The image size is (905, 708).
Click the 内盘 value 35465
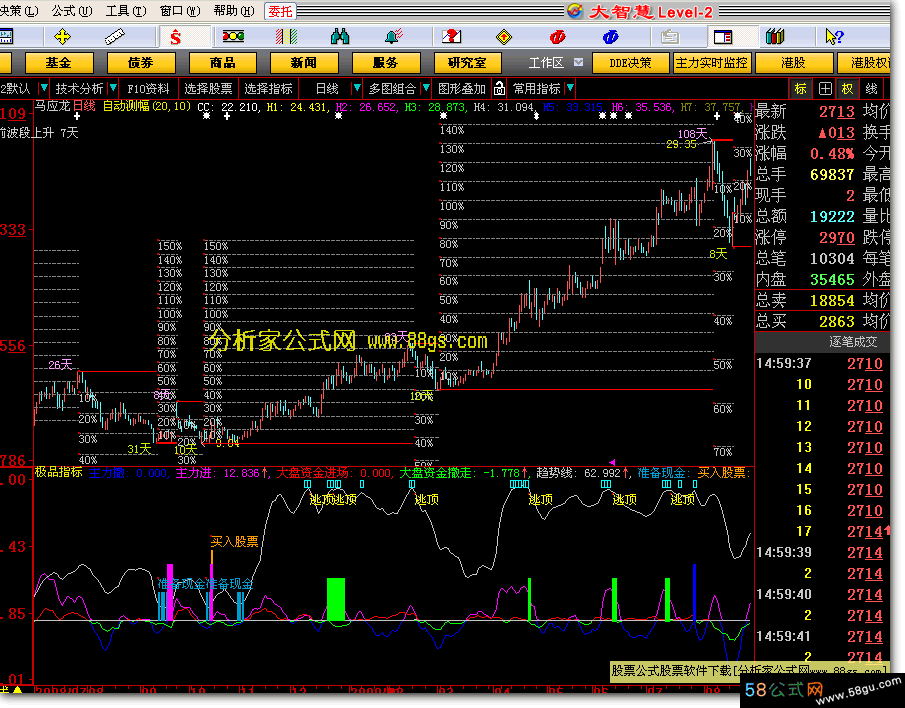(832, 279)
